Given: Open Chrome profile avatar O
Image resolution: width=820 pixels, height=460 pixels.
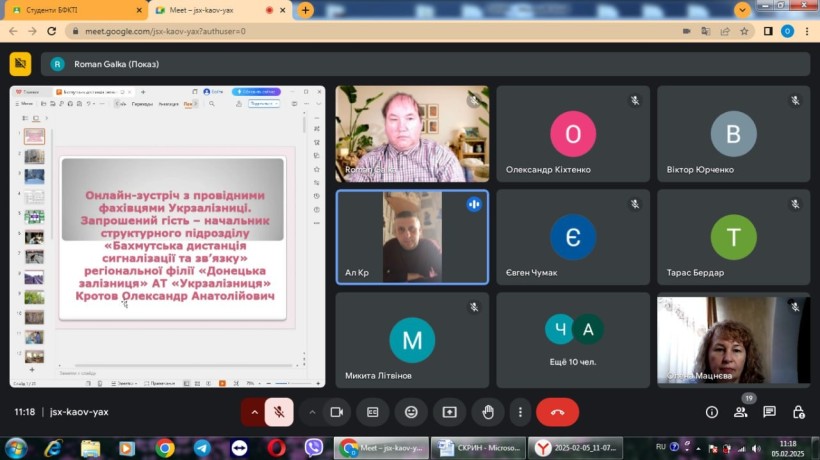Looking at the screenshot, I should click(787, 31).
